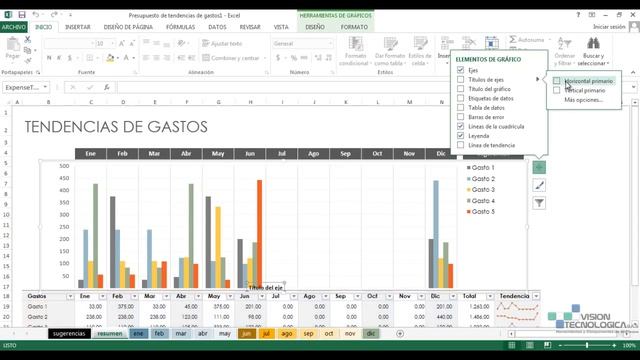Image resolution: width=640 pixels, height=360 pixels.
Task: Switch to DISEÑO DE PÁGINA tab
Action: click(128, 27)
